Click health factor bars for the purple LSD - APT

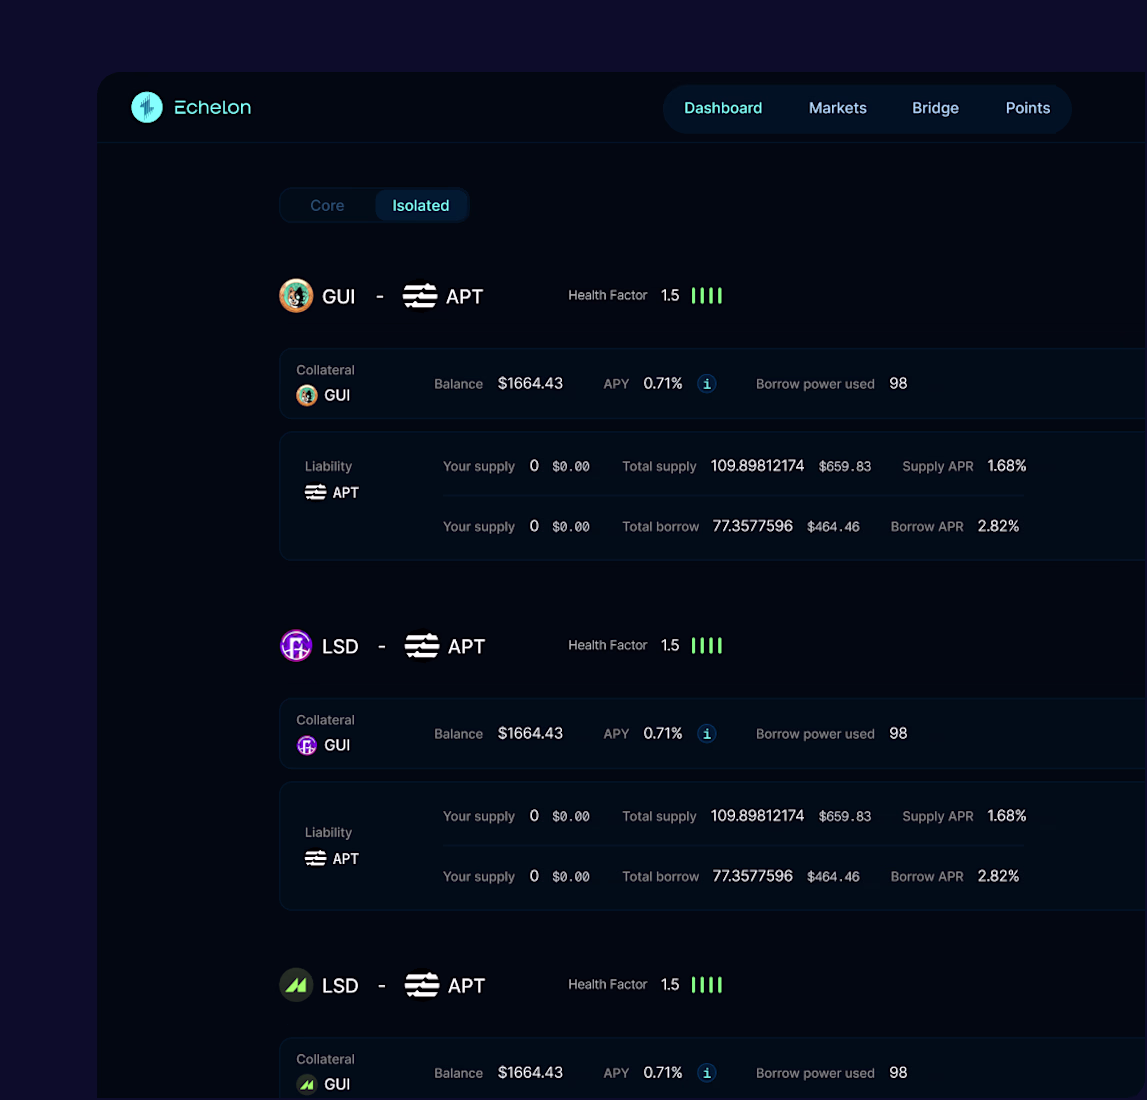coord(707,645)
